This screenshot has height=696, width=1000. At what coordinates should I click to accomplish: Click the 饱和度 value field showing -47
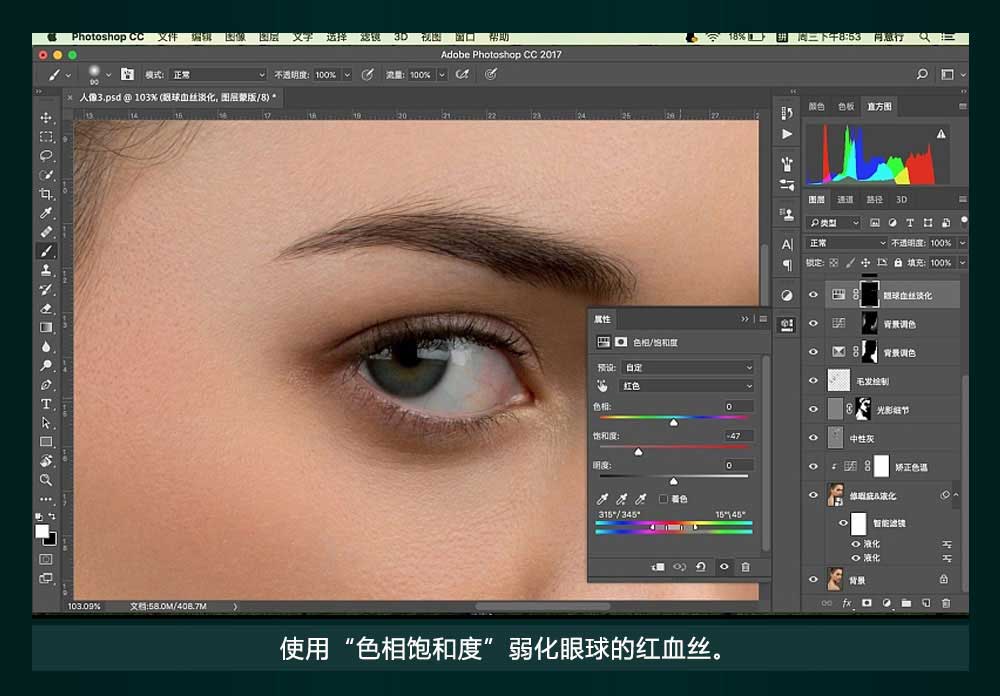pyautogui.click(x=739, y=436)
